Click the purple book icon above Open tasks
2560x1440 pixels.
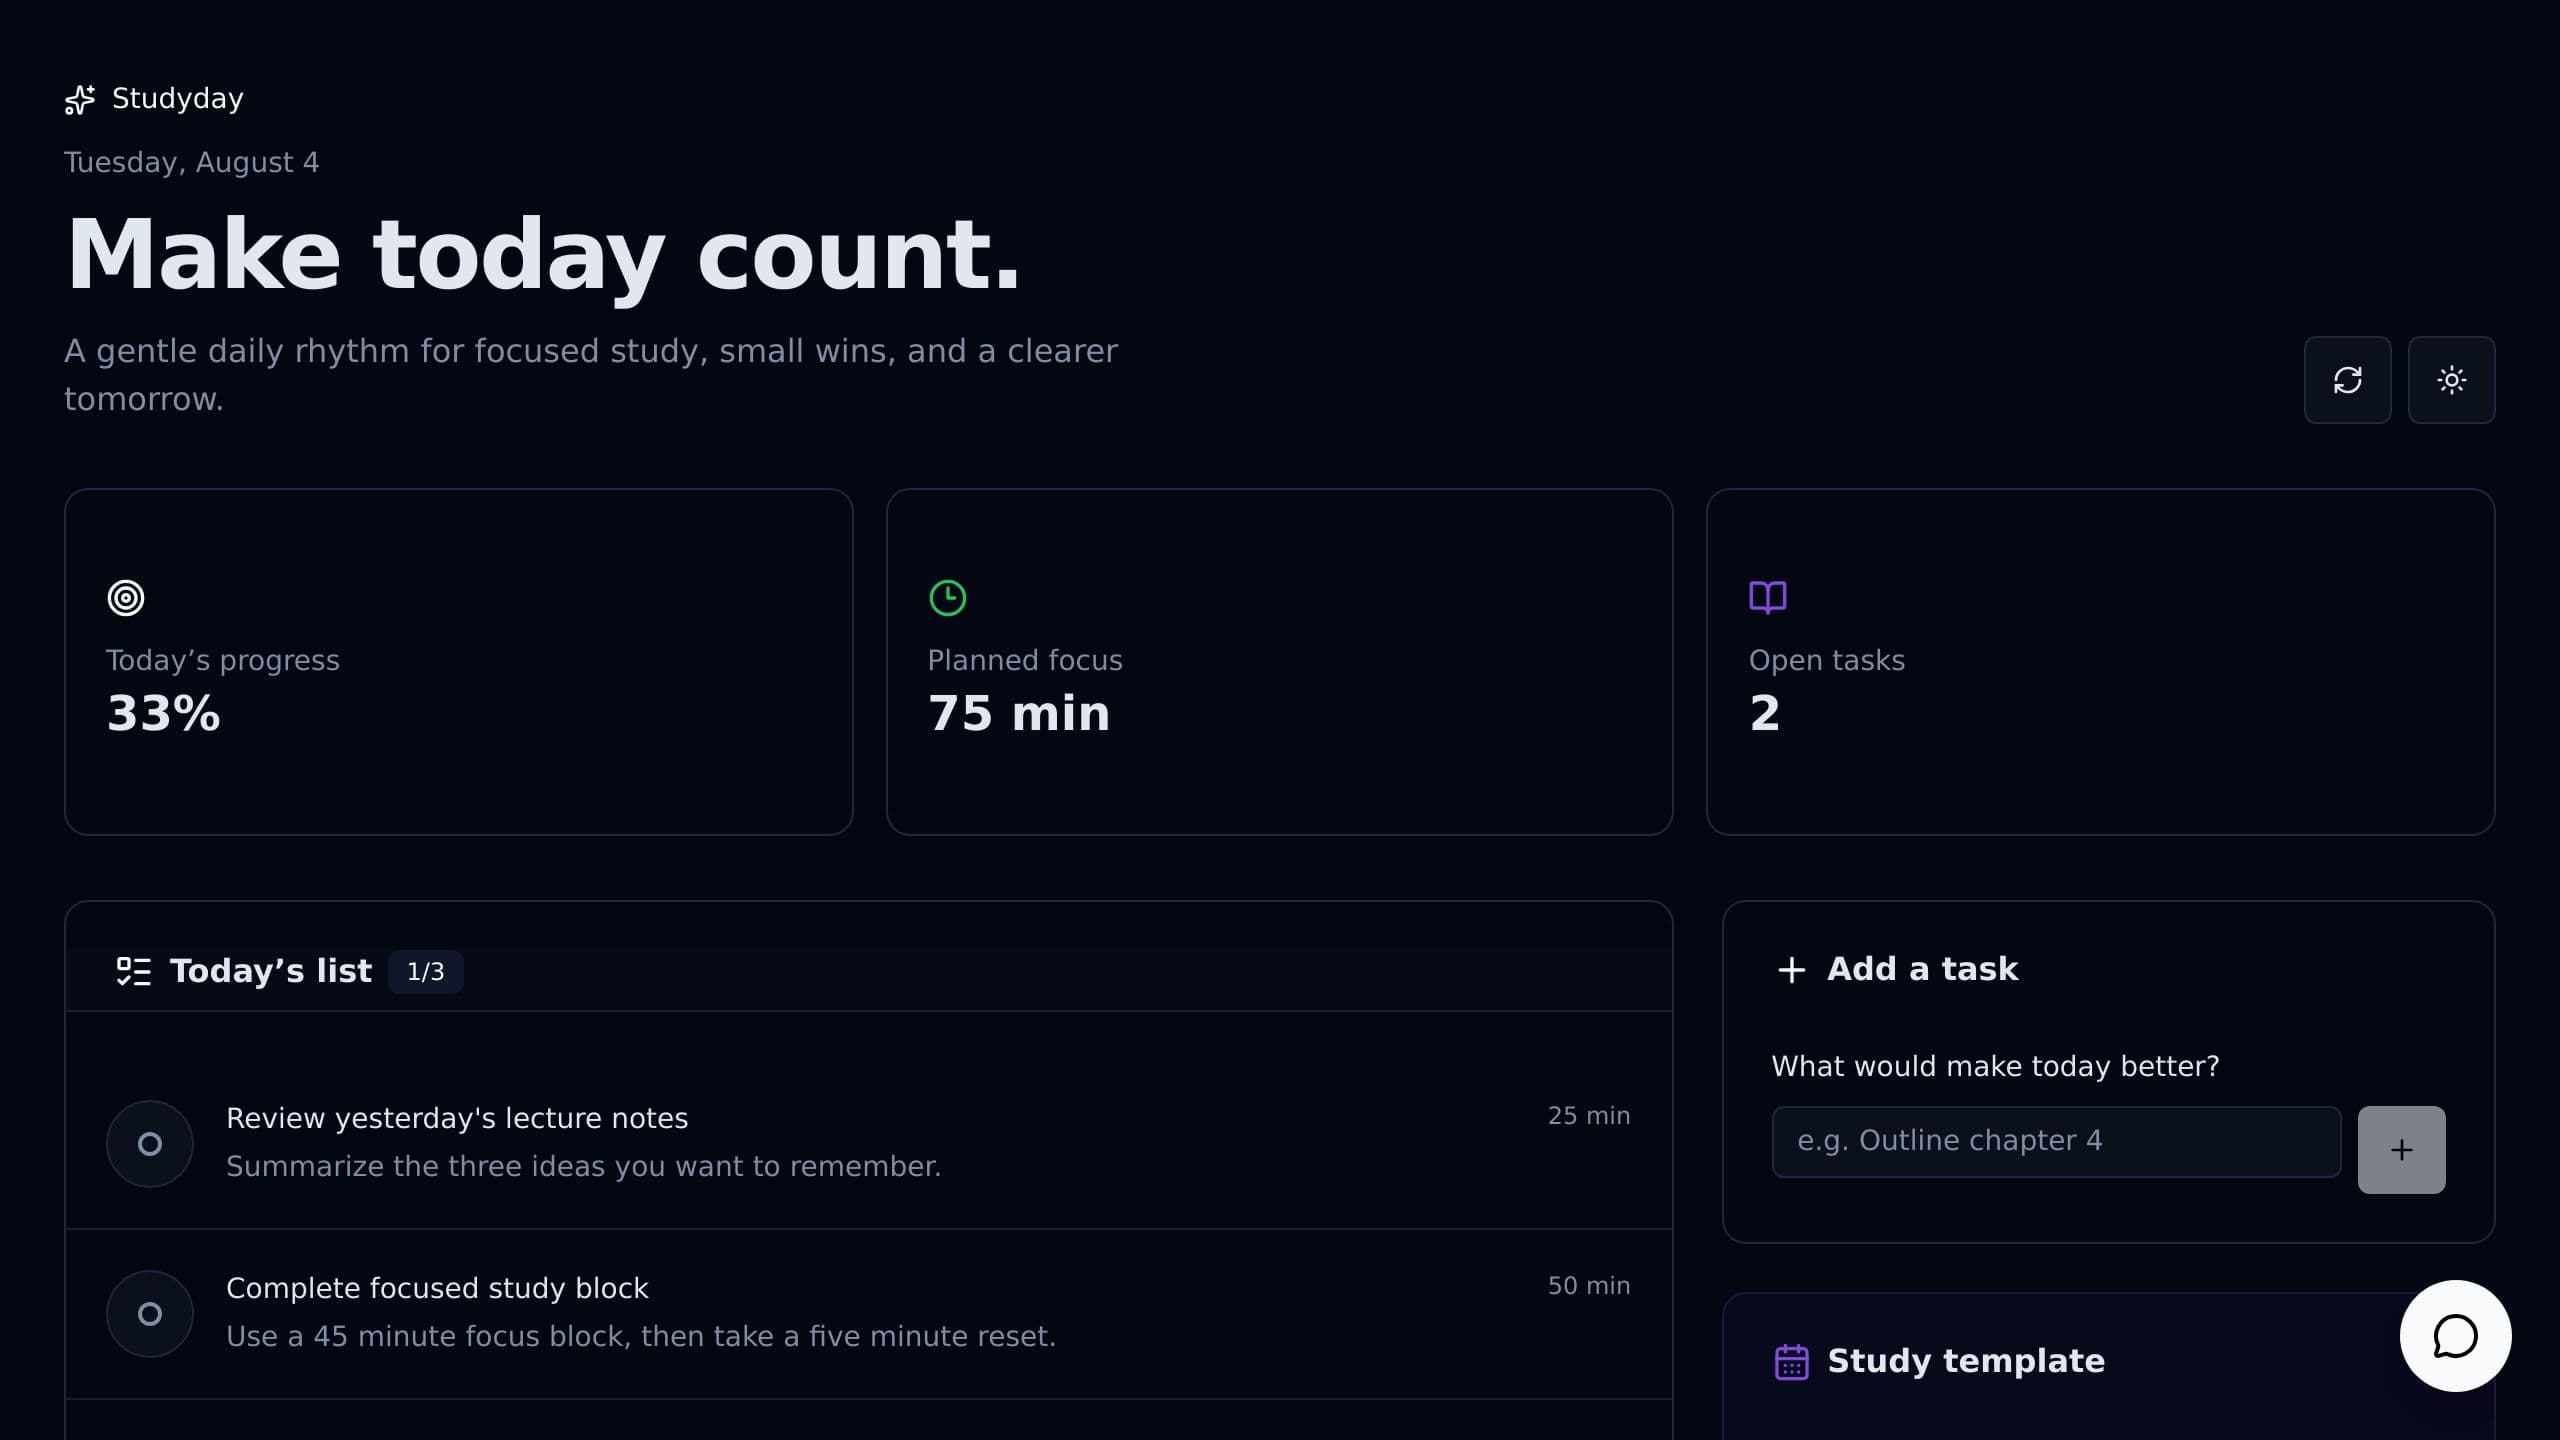(1768, 597)
